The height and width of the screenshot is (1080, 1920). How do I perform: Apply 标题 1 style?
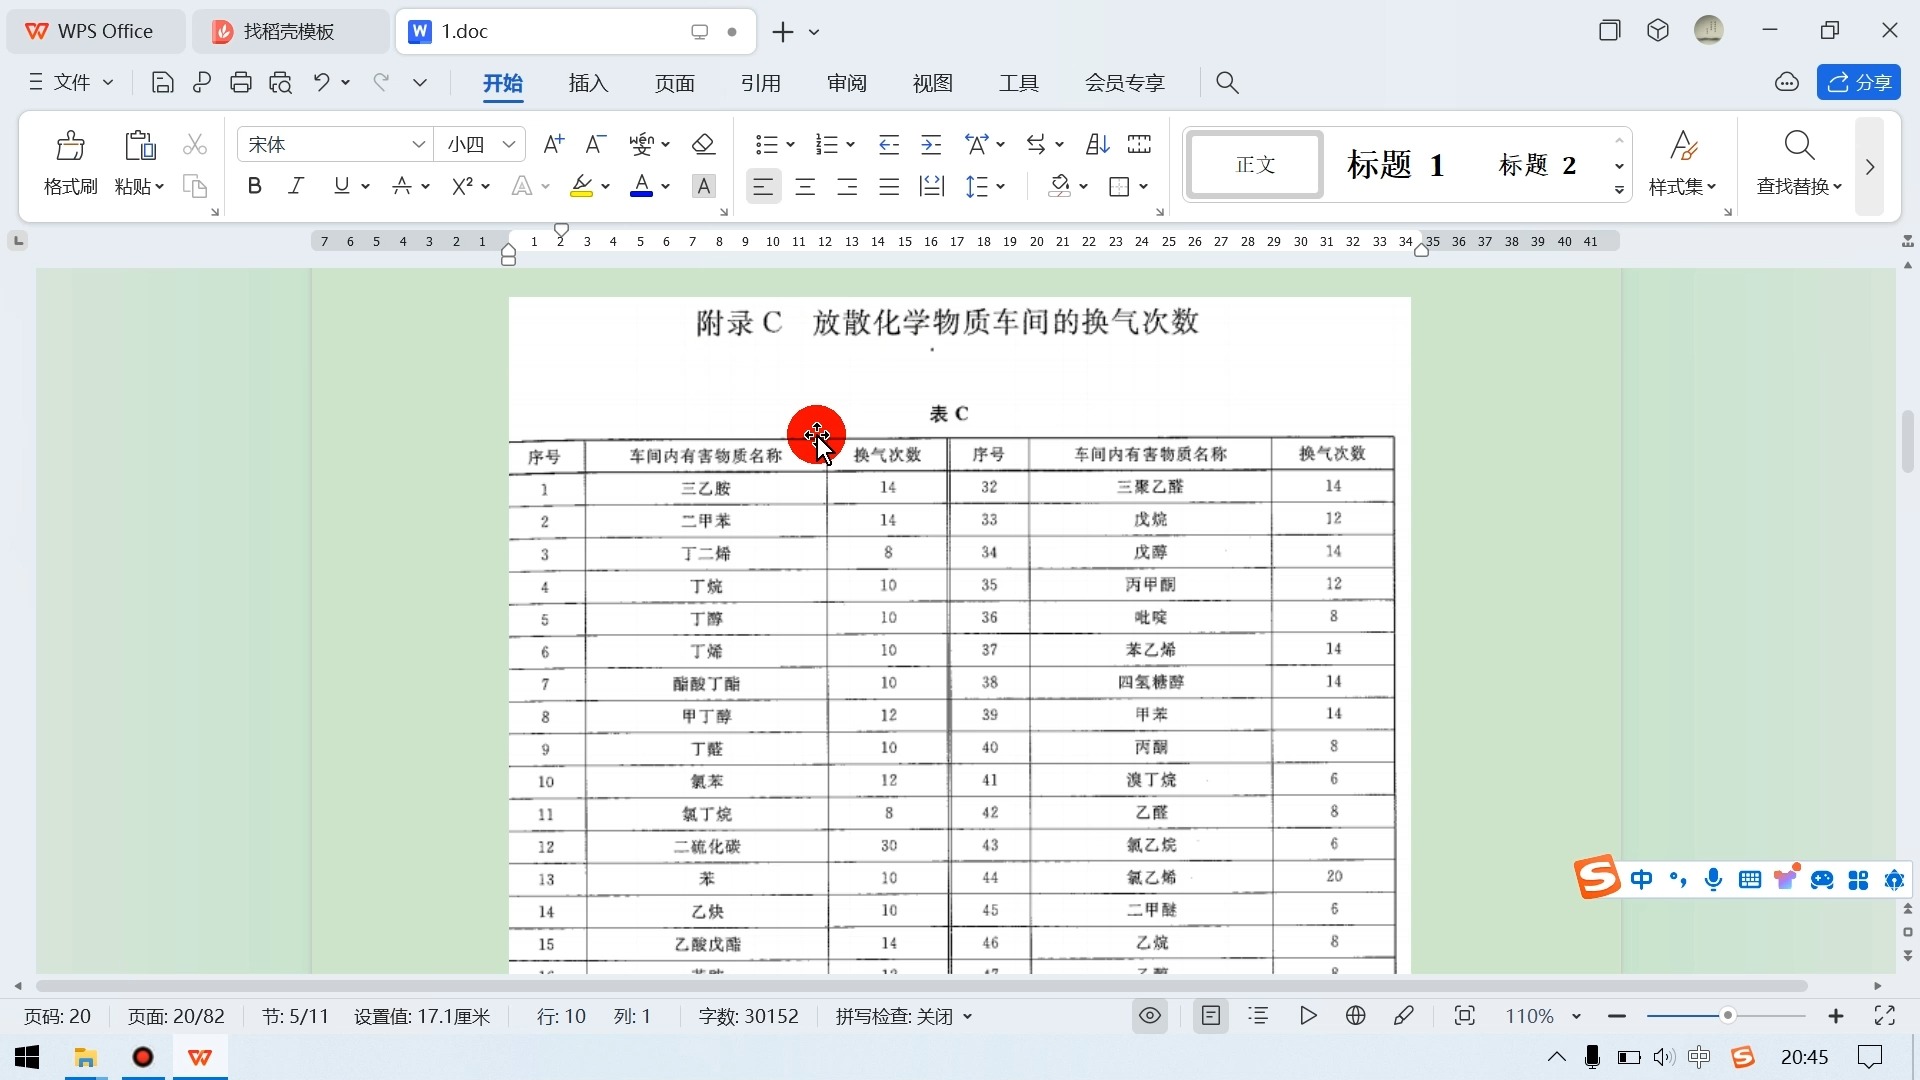[1396, 164]
